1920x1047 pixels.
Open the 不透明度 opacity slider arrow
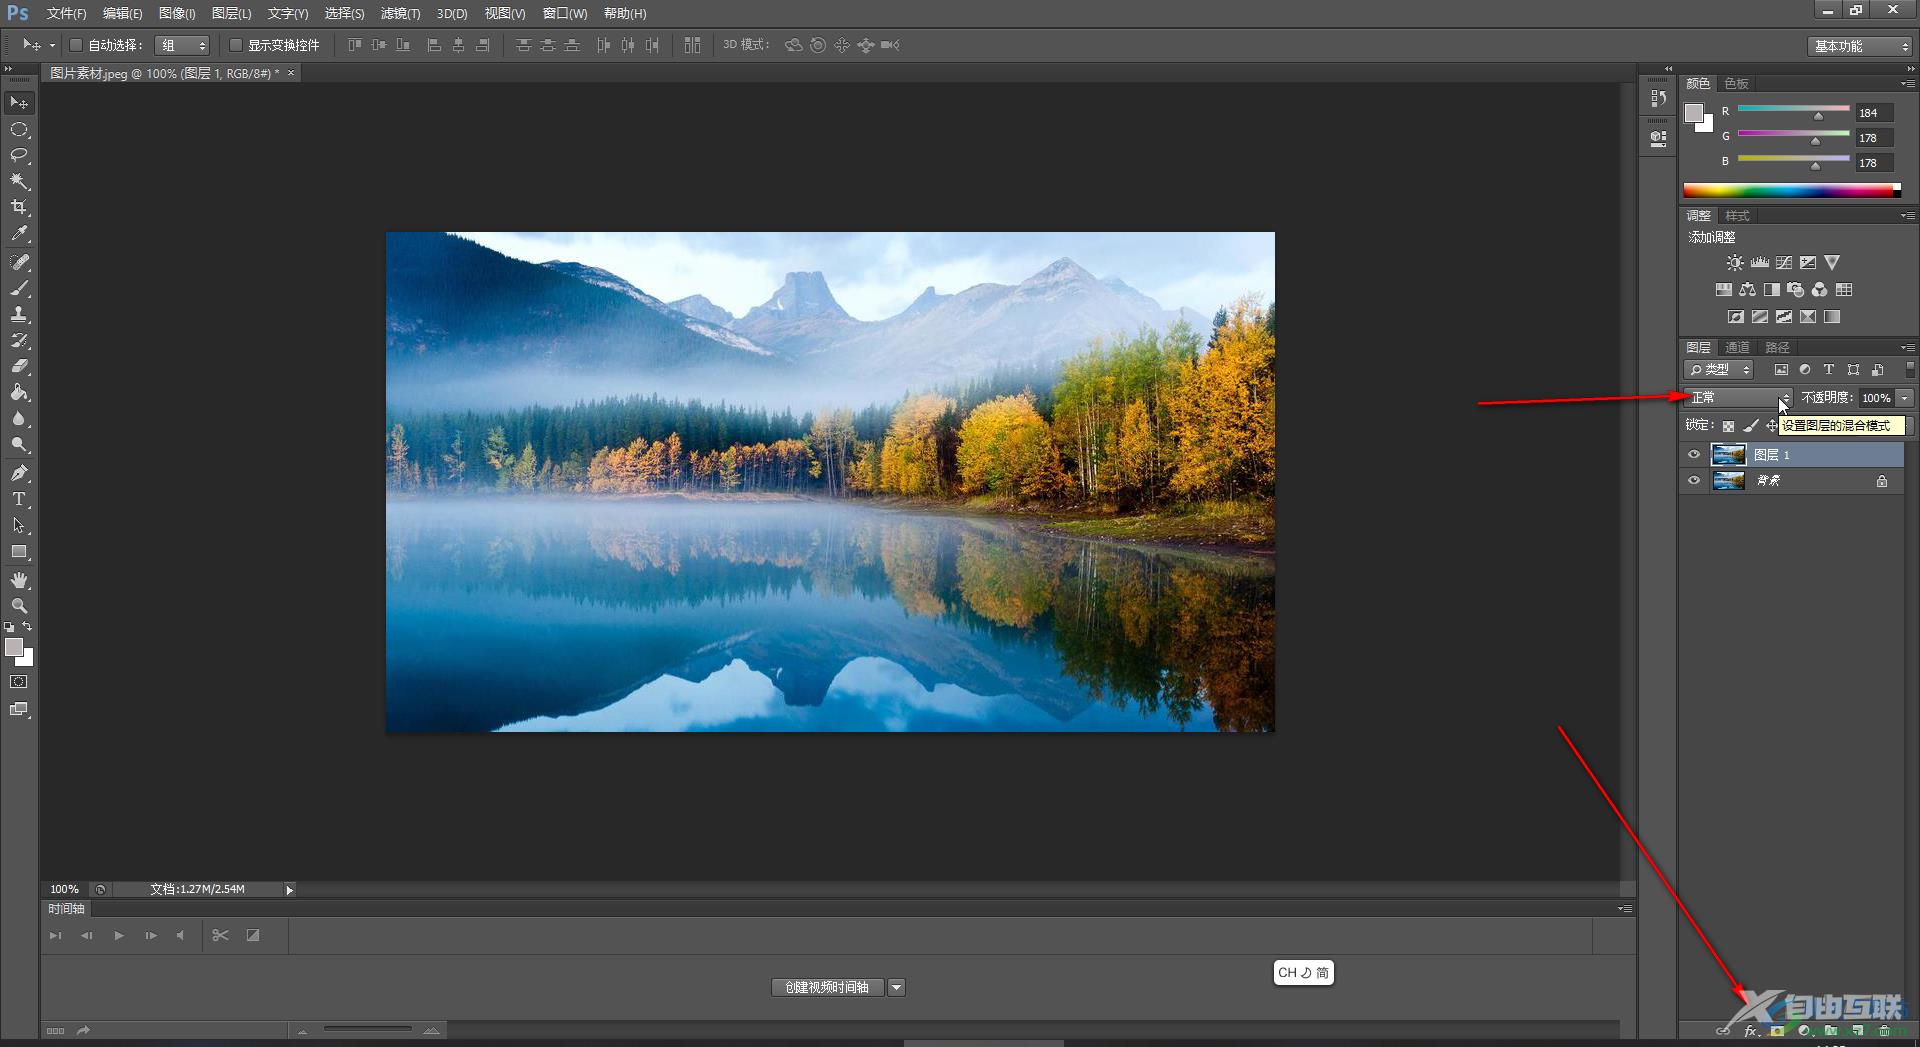pos(1905,398)
